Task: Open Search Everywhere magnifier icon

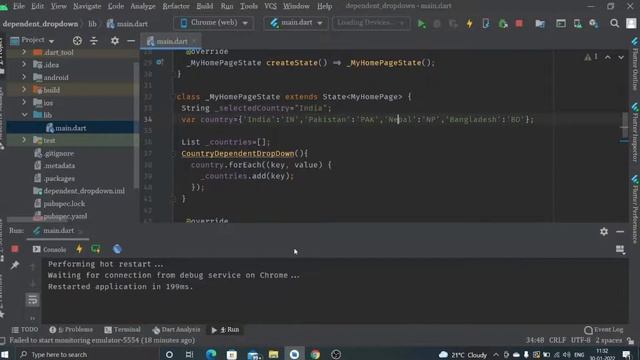Action: coord(614,24)
